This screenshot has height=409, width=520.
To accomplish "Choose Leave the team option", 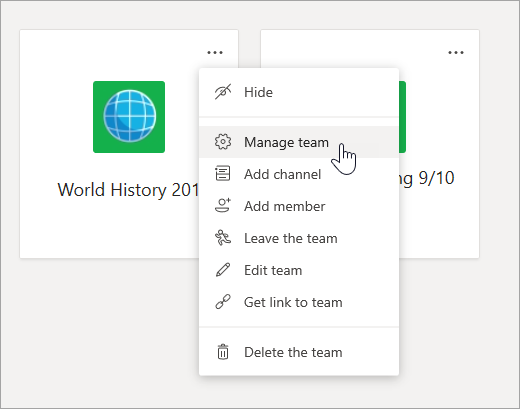I will (299, 238).
